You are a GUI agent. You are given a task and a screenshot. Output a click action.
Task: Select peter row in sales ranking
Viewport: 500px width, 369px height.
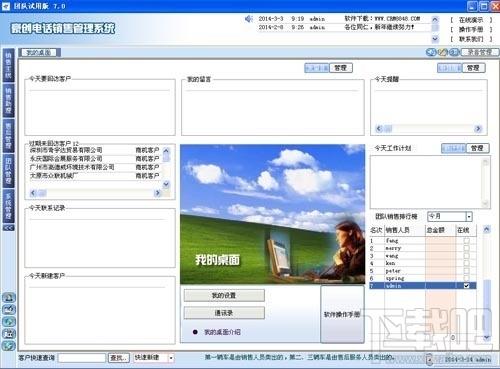tap(423, 271)
